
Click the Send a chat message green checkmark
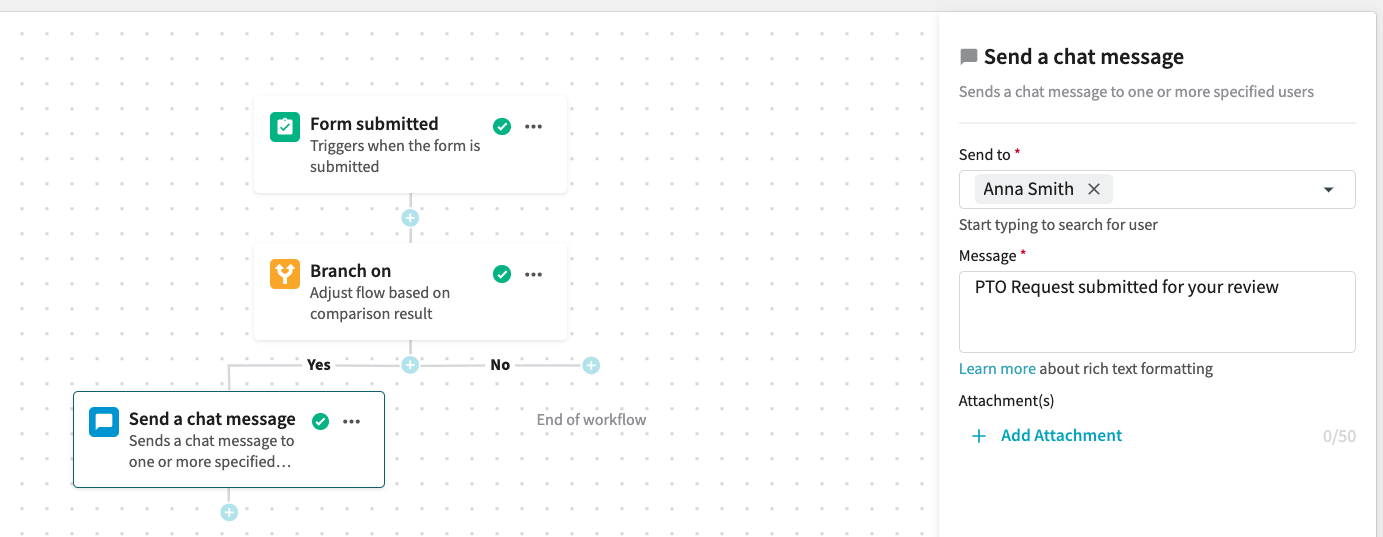click(x=320, y=422)
